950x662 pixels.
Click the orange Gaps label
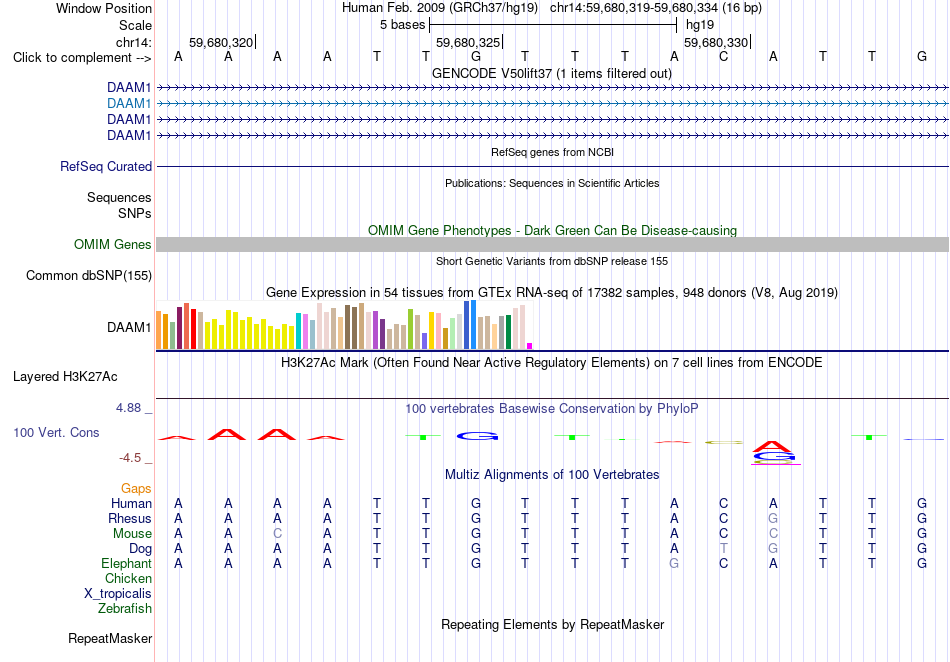coord(136,488)
